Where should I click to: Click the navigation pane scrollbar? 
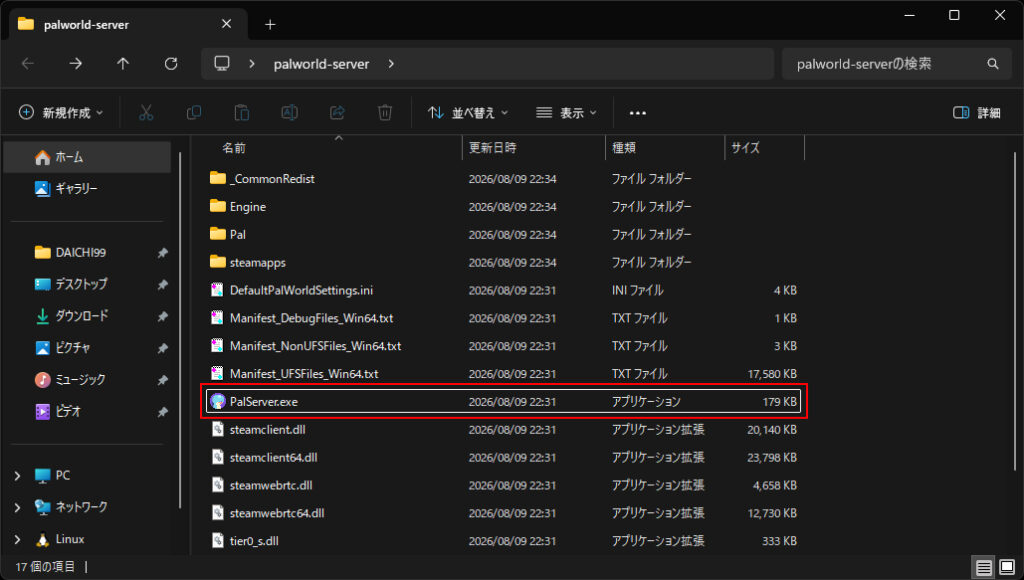point(180,330)
